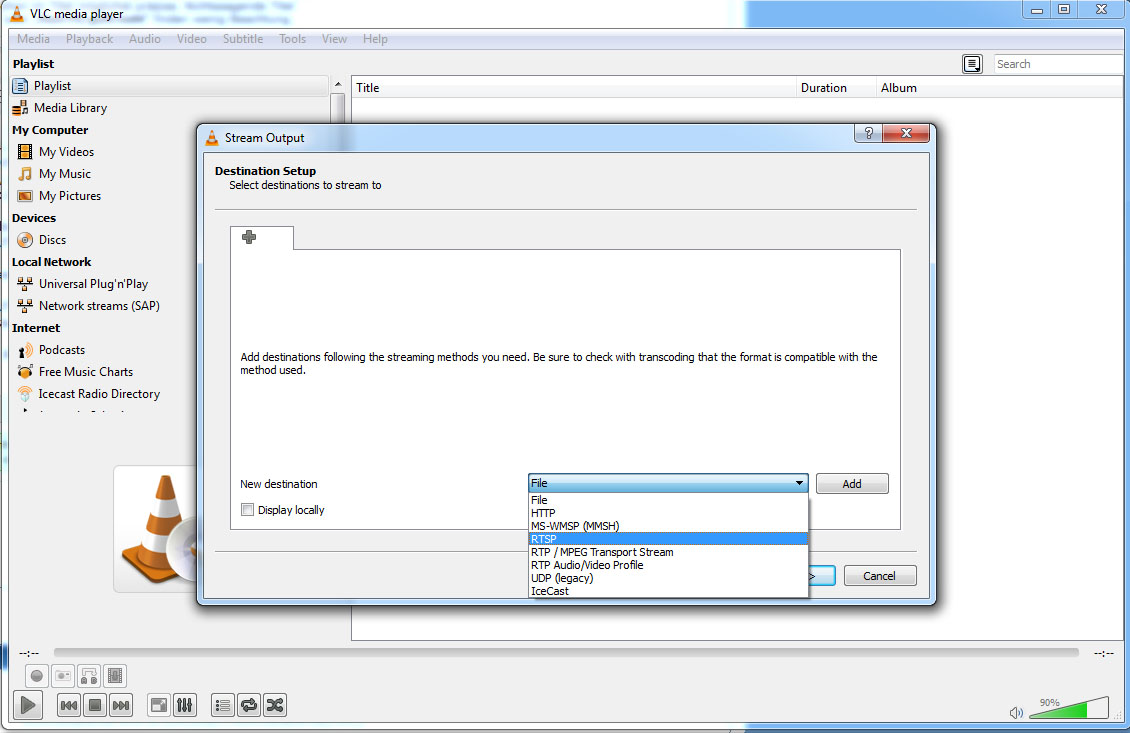Select RTP / MPEG Transport Stream option
1130x733 pixels.
click(667, 552)
